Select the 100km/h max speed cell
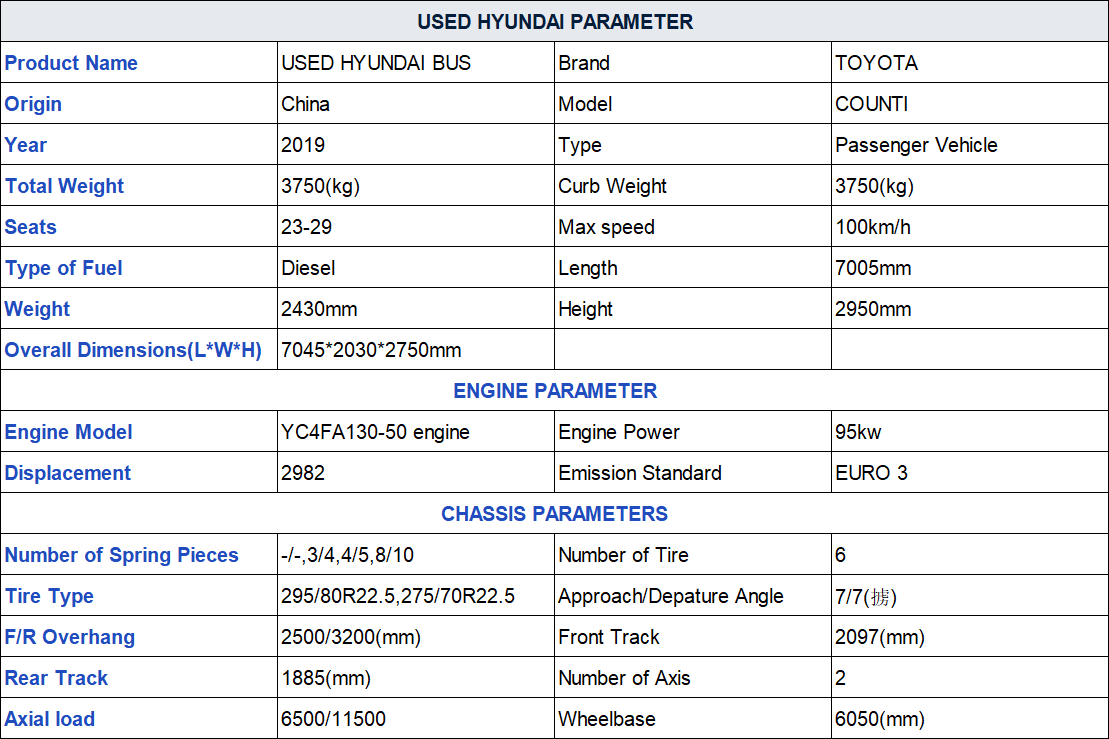This screenshot has width=1109, height=739. point(970,226)
